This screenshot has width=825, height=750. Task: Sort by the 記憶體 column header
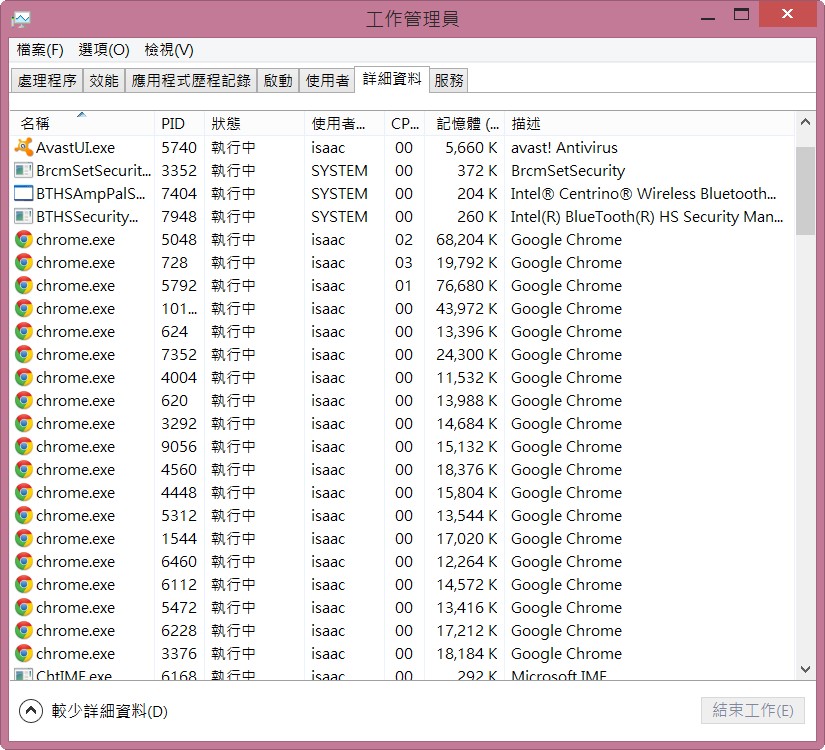(464, 124)
